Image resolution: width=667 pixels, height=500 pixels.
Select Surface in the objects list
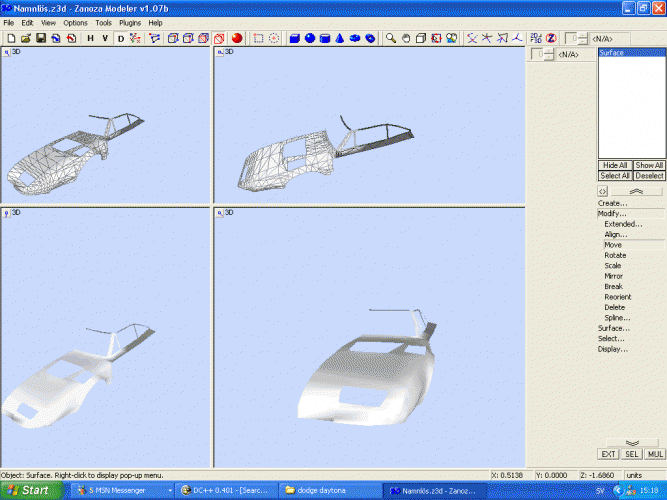[x=612, y=53]
